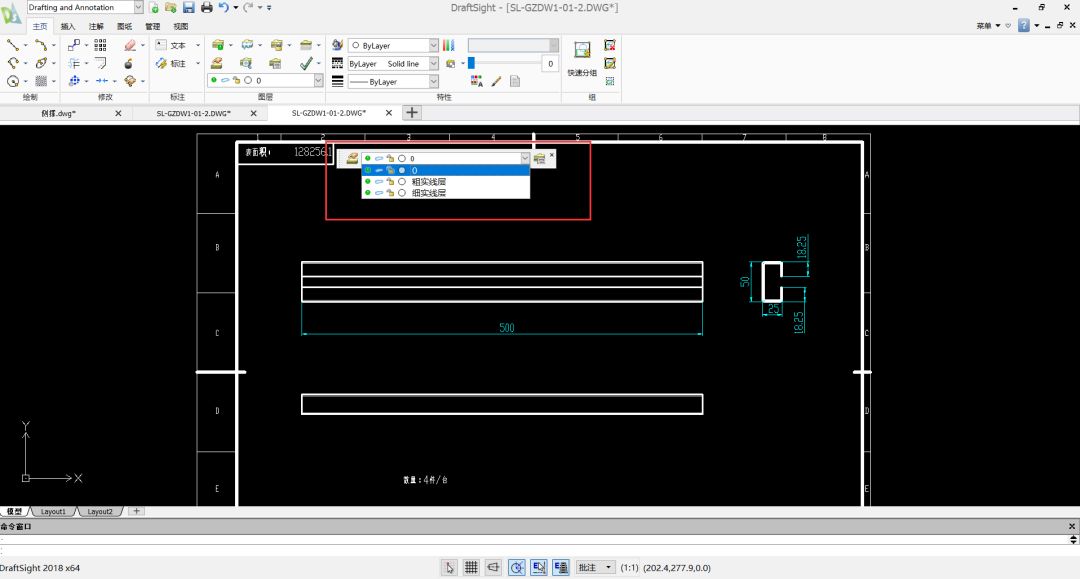The image size is (1080, 579).
Task: Click the New document icon
Action: (x=154, y=8)
